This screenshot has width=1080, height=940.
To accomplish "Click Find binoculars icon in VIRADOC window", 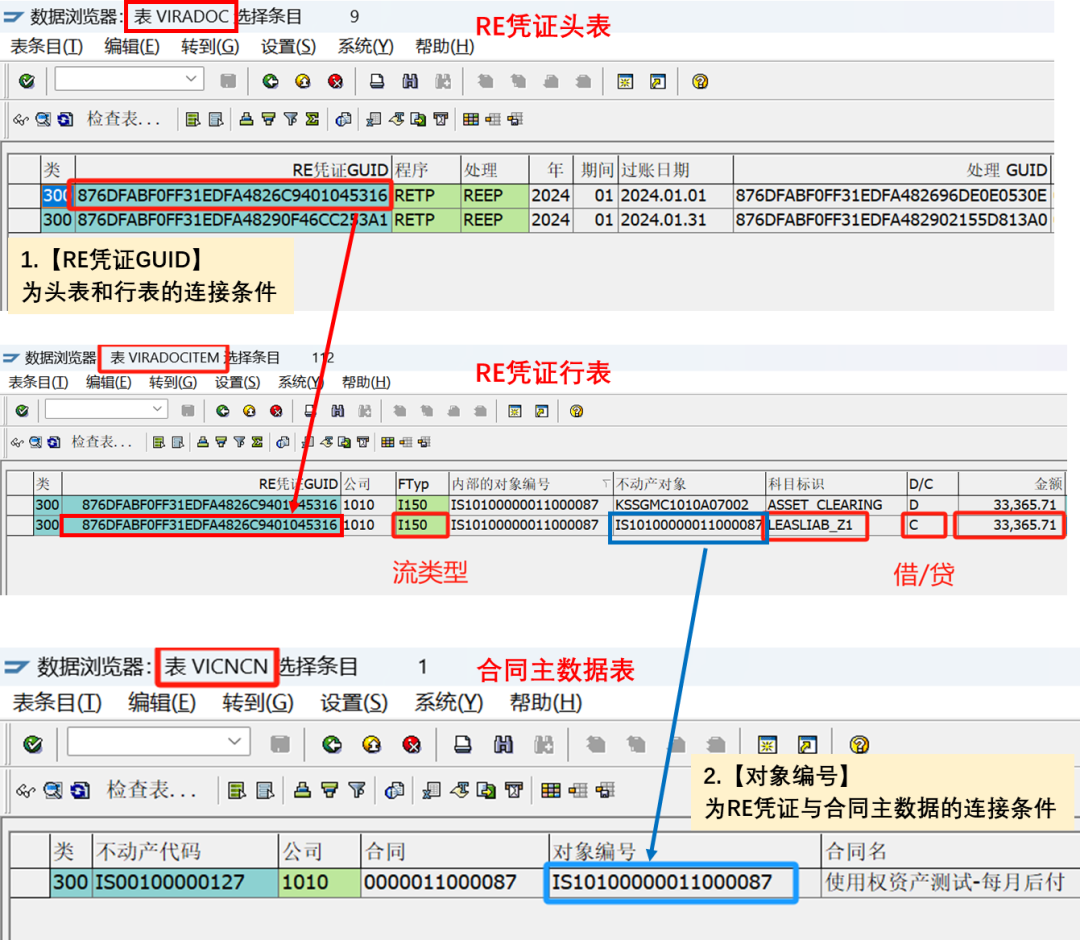I will click(x=410, y=81).
